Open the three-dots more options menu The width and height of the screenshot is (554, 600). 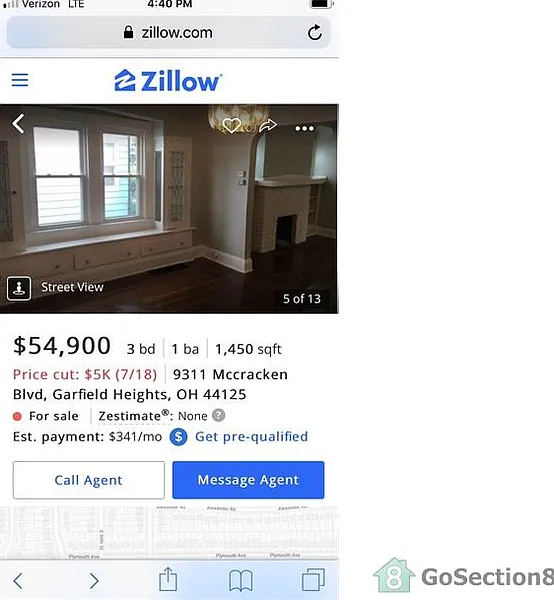(305, 128)
